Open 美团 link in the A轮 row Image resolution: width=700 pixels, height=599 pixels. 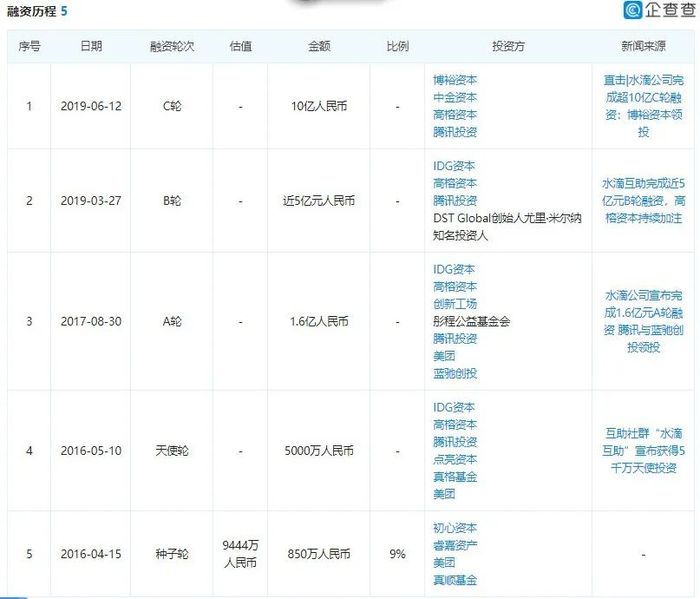click(x=444, y=357)
